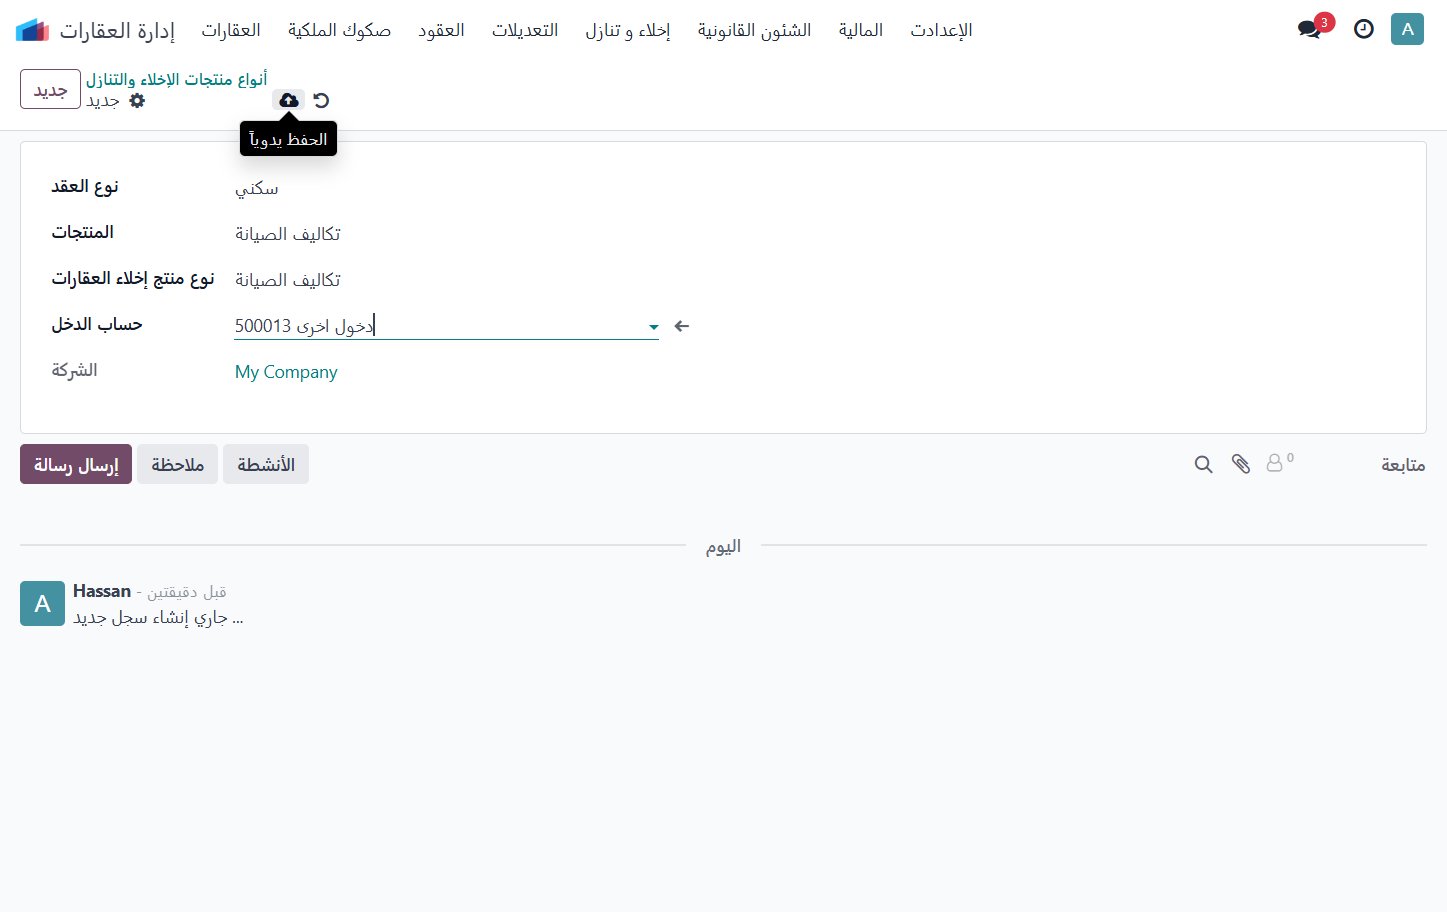Discard changes with the undo arrow icon
1447x912 pixels.
(x=321, y=100)
